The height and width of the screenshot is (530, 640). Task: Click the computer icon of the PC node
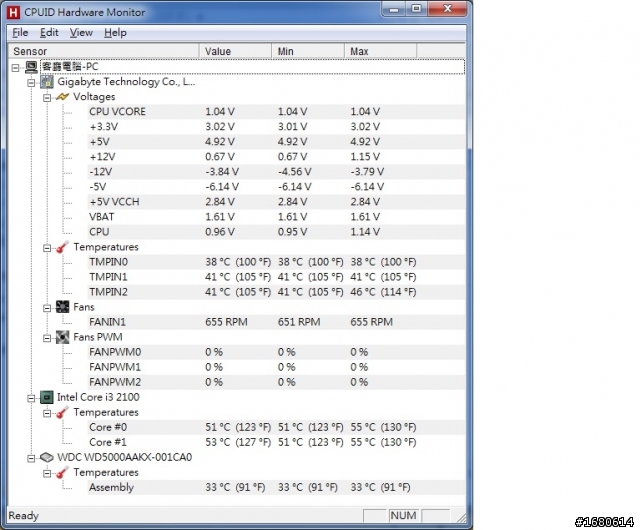tap(31, 67)
